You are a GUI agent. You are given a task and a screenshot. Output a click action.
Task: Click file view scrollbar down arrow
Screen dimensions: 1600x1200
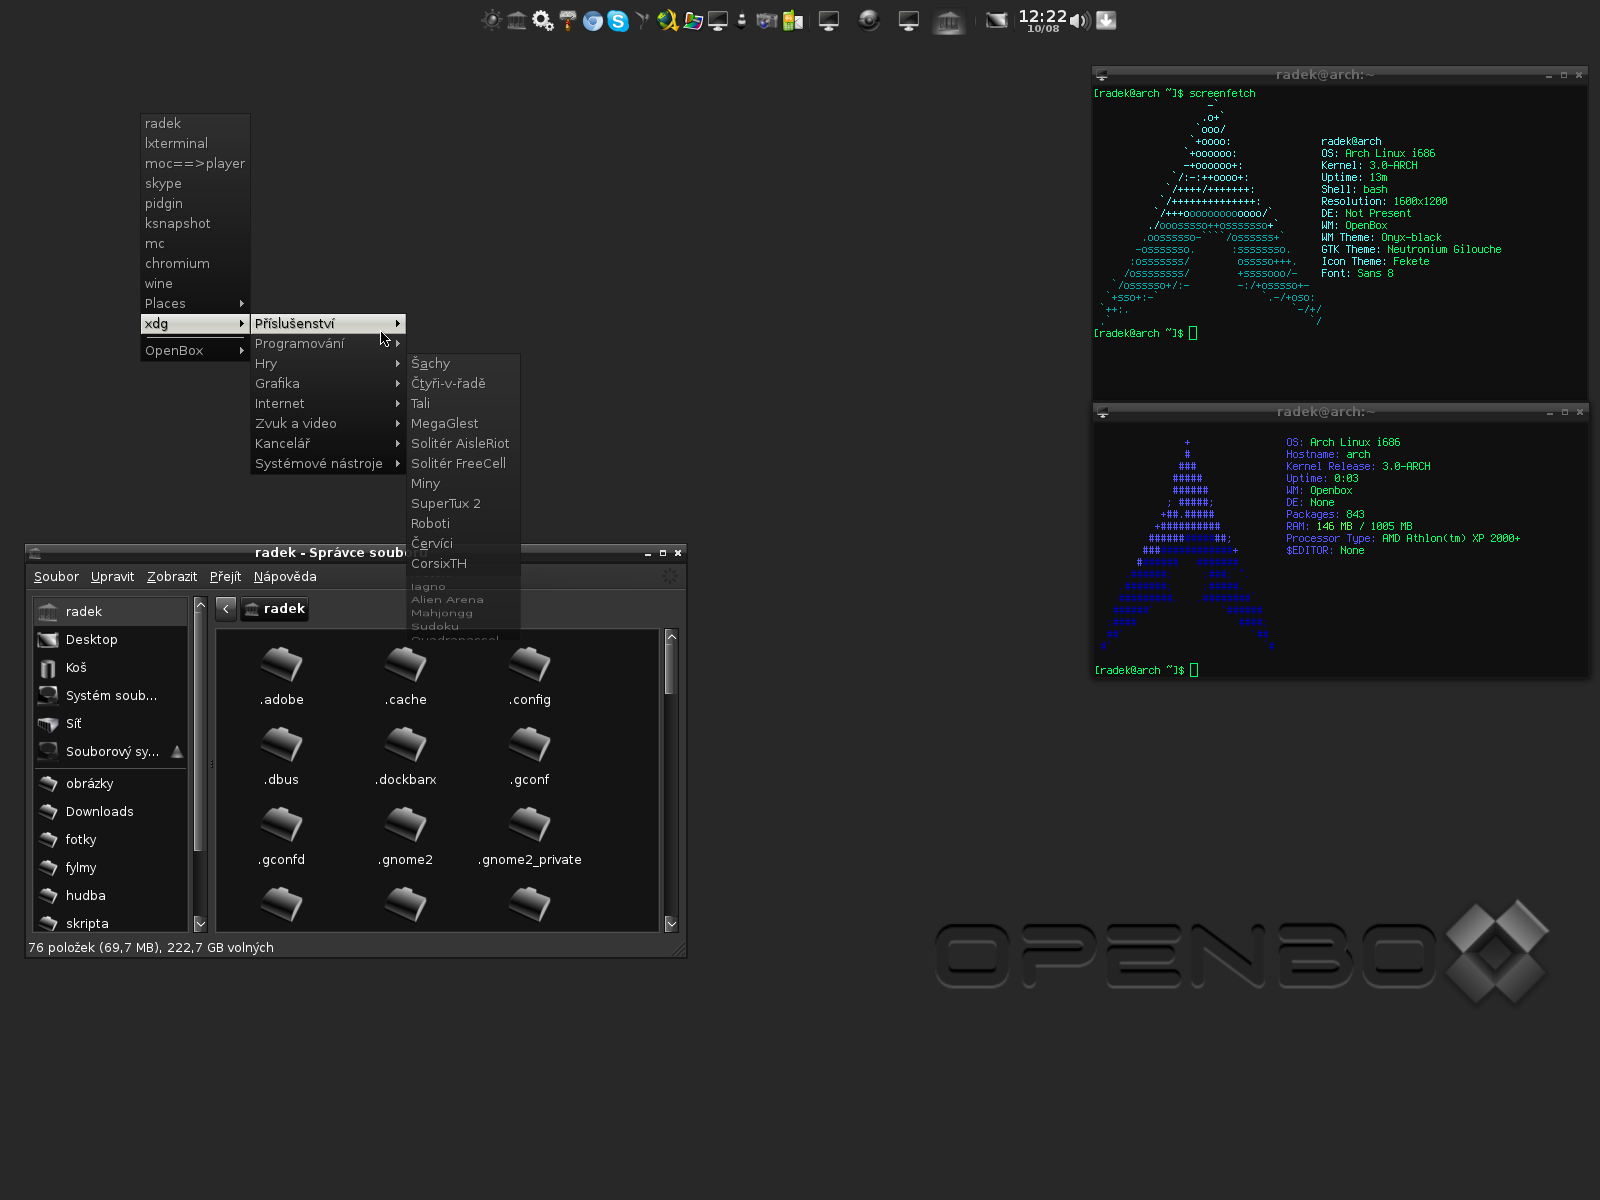(x=671, y=924)
